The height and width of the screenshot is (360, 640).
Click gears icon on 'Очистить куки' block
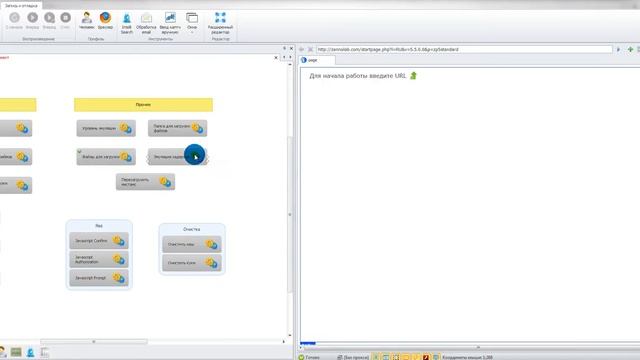click(211, 263)
